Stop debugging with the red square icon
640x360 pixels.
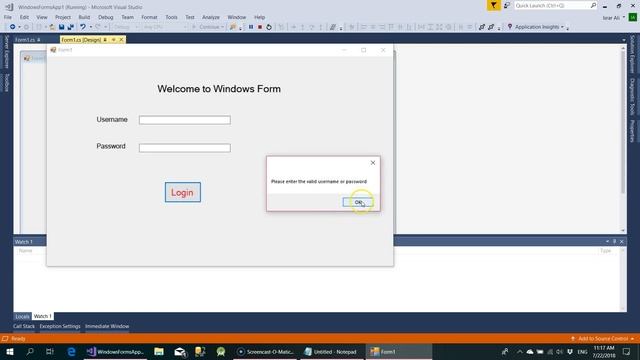(x=260, y=27)
